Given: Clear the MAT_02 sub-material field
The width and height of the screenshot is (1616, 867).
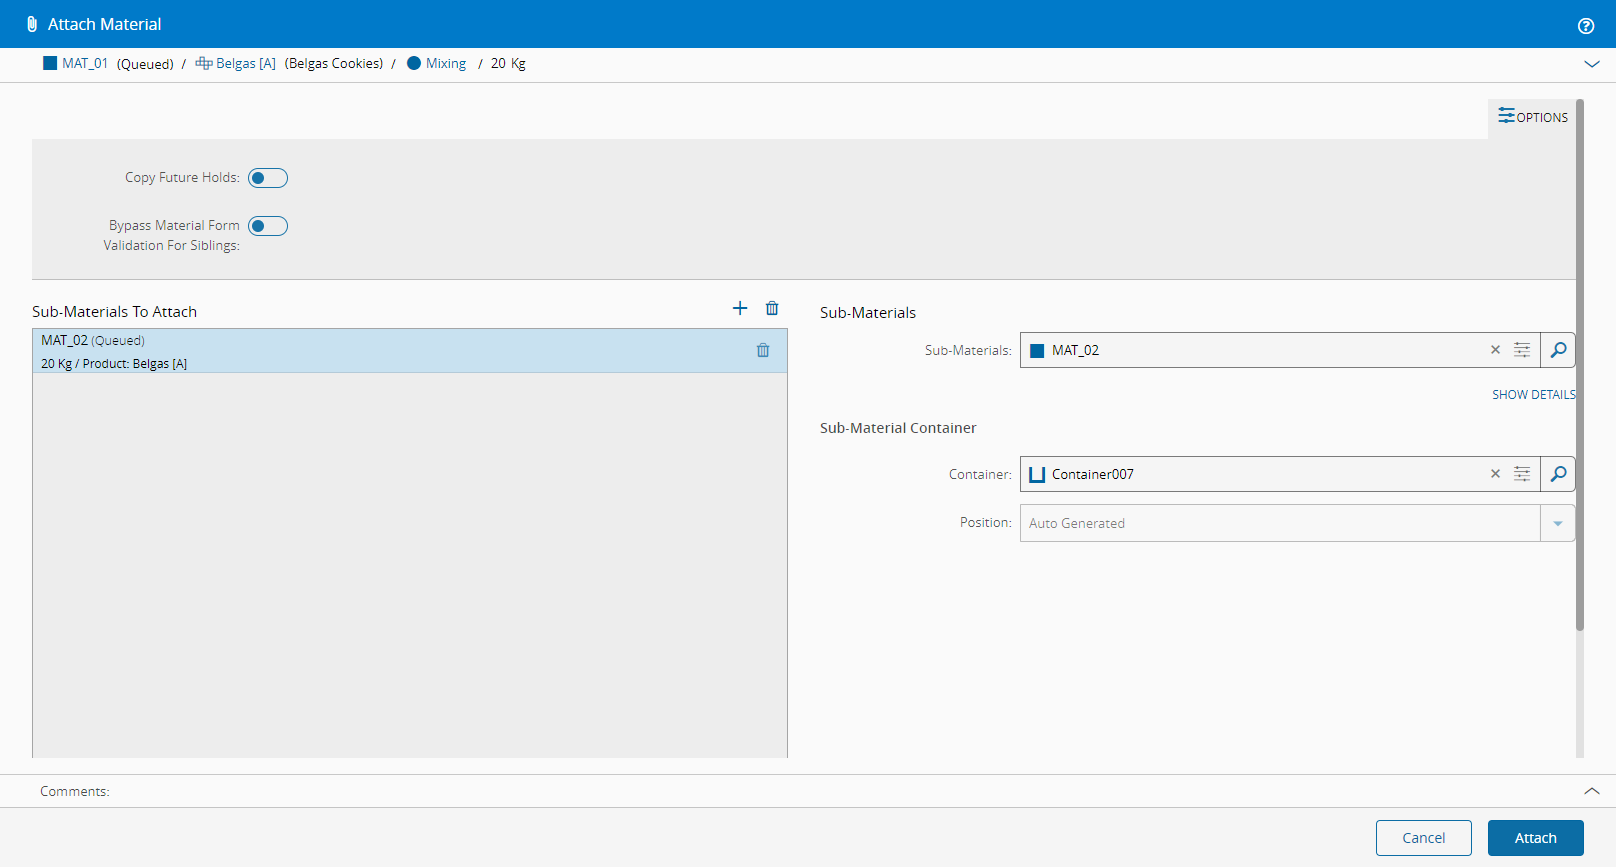Looking at the screenshot, I should pyautogui.click(x=1495, y=350).
